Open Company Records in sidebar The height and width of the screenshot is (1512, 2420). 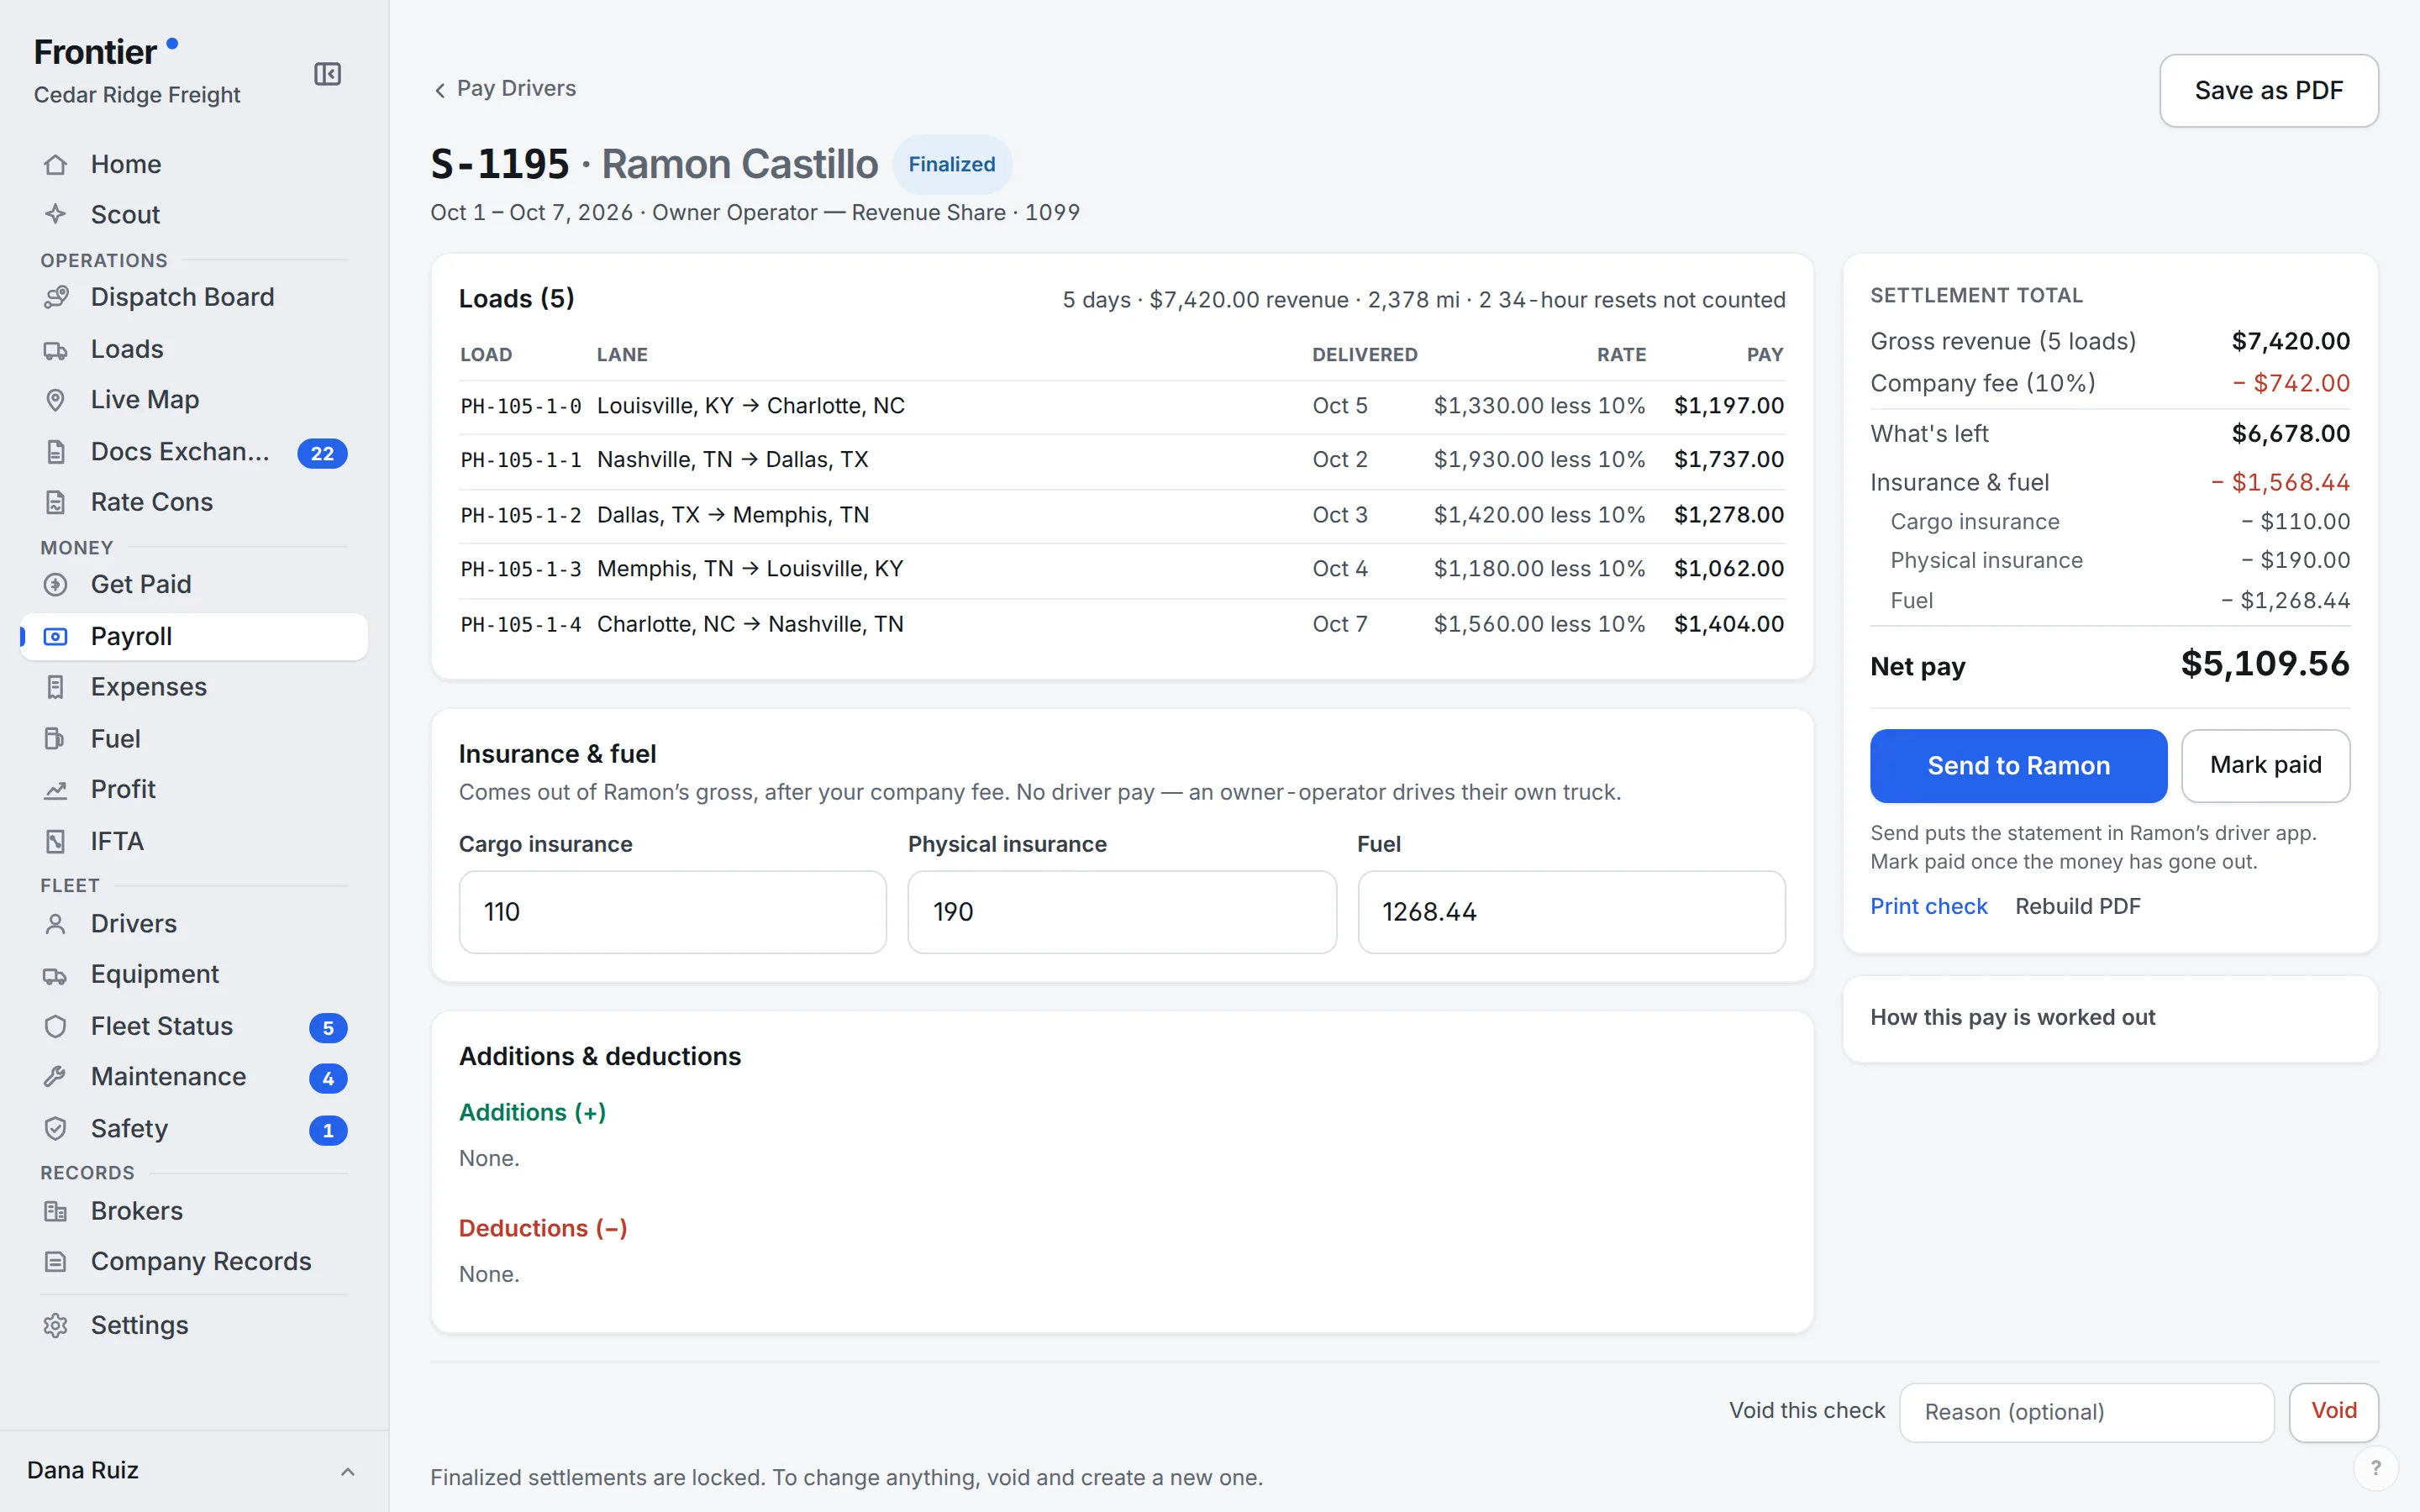(x=194, y=1261)
